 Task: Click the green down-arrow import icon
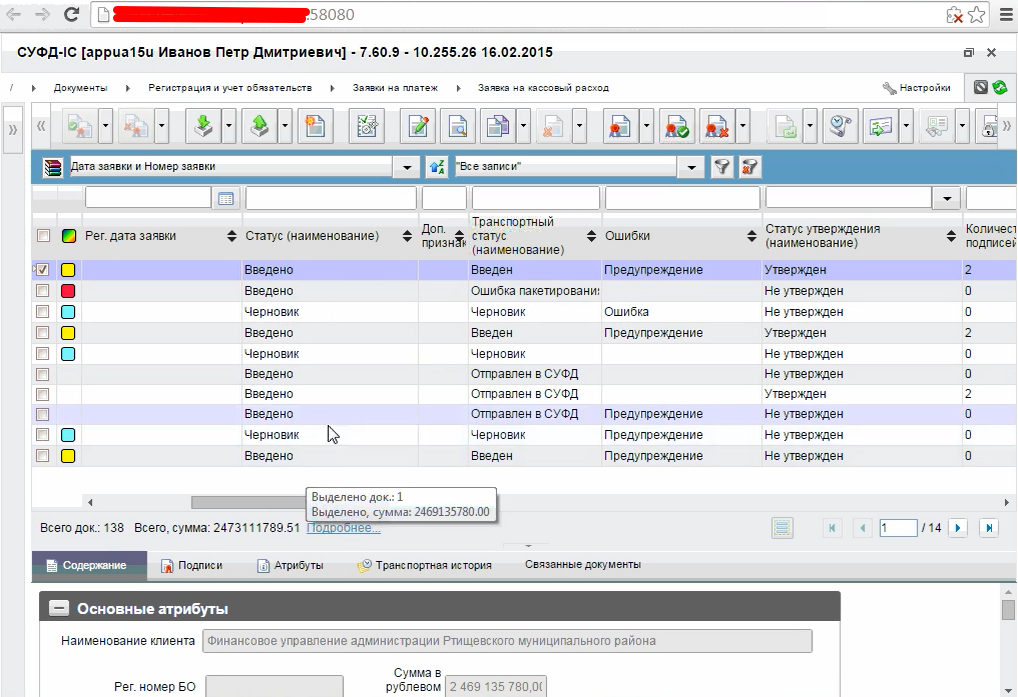pyautogui.click(x=203, y=126)
